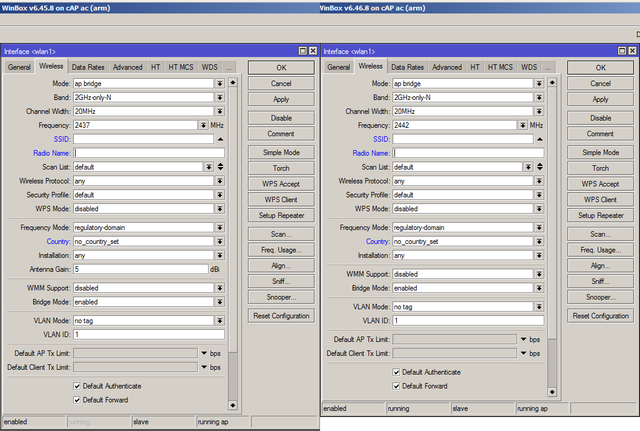
Task: Open Channel Width dropdown in right window
Action: tap(539, 111)
